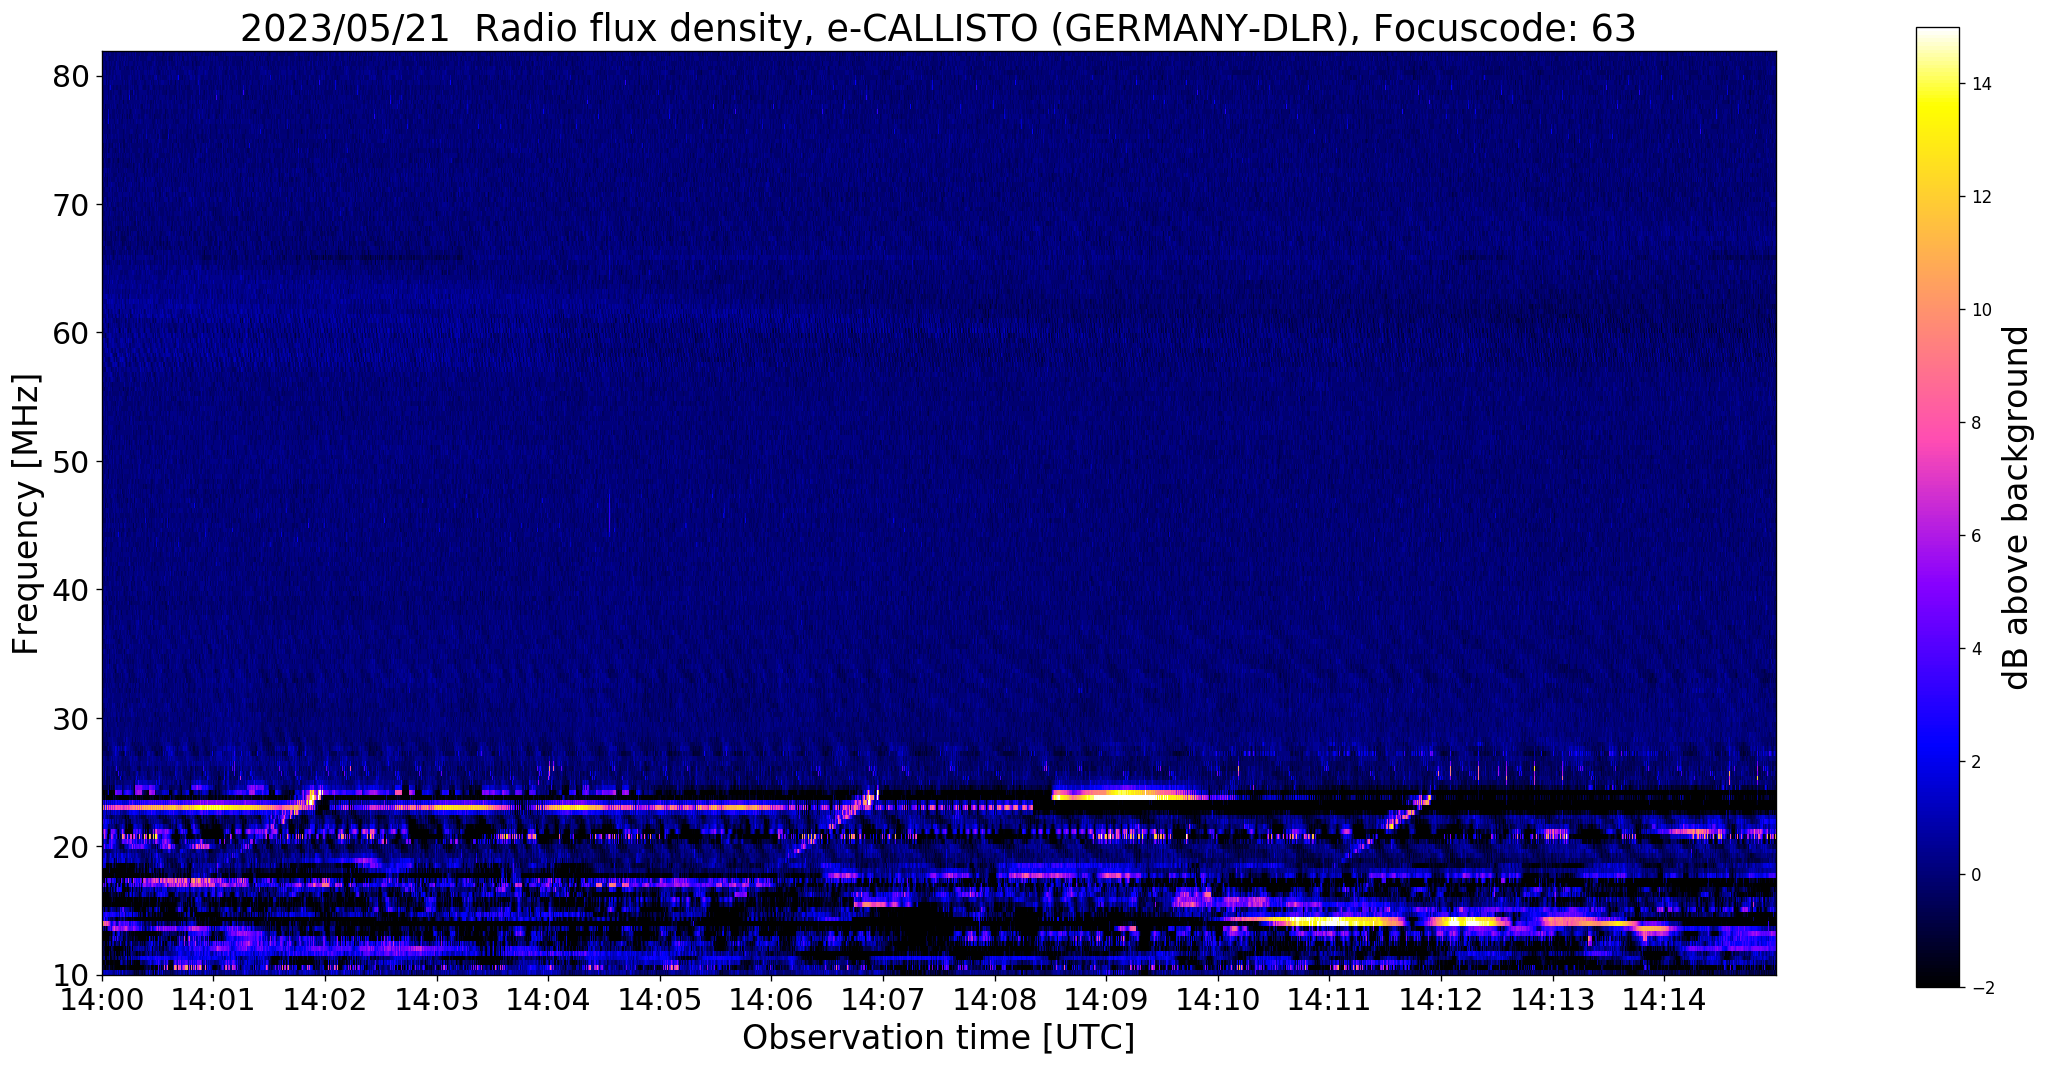This screenshot has height=1067, width=2047.
Task: Click the colorbar tick label 12
Action: coord(1980,197)
